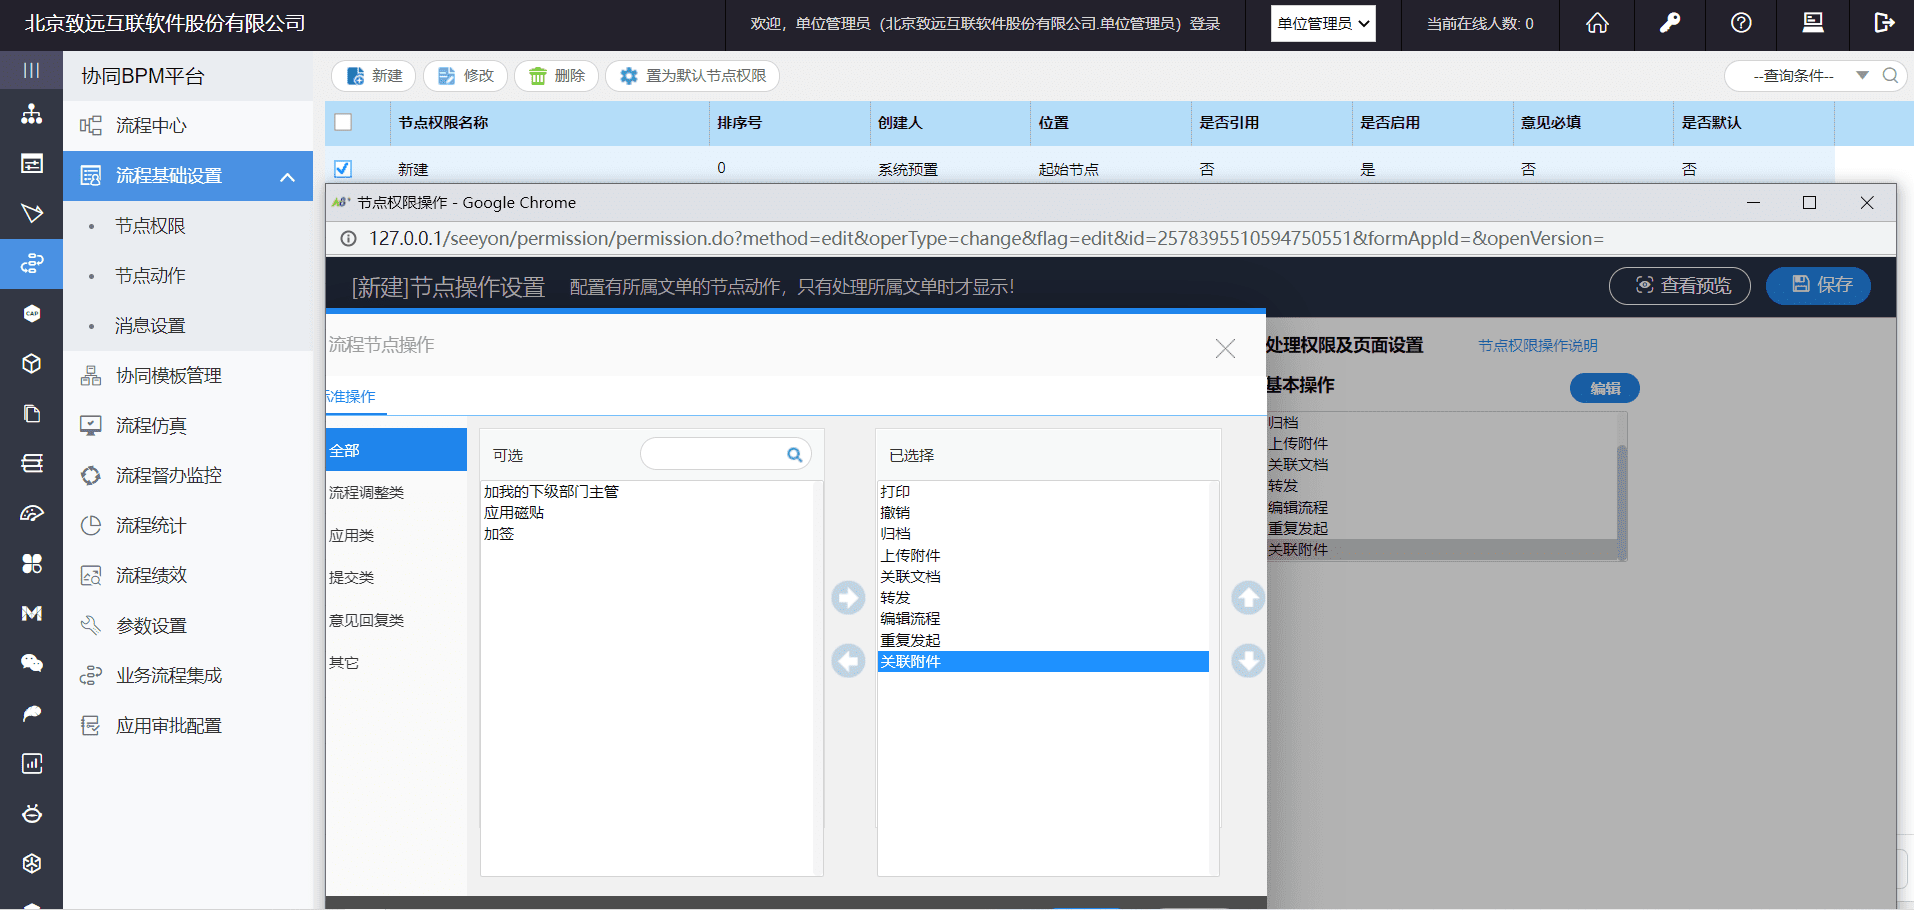Click the 保存 button
The image size is (1914, 910).
tap(1818, 286)
